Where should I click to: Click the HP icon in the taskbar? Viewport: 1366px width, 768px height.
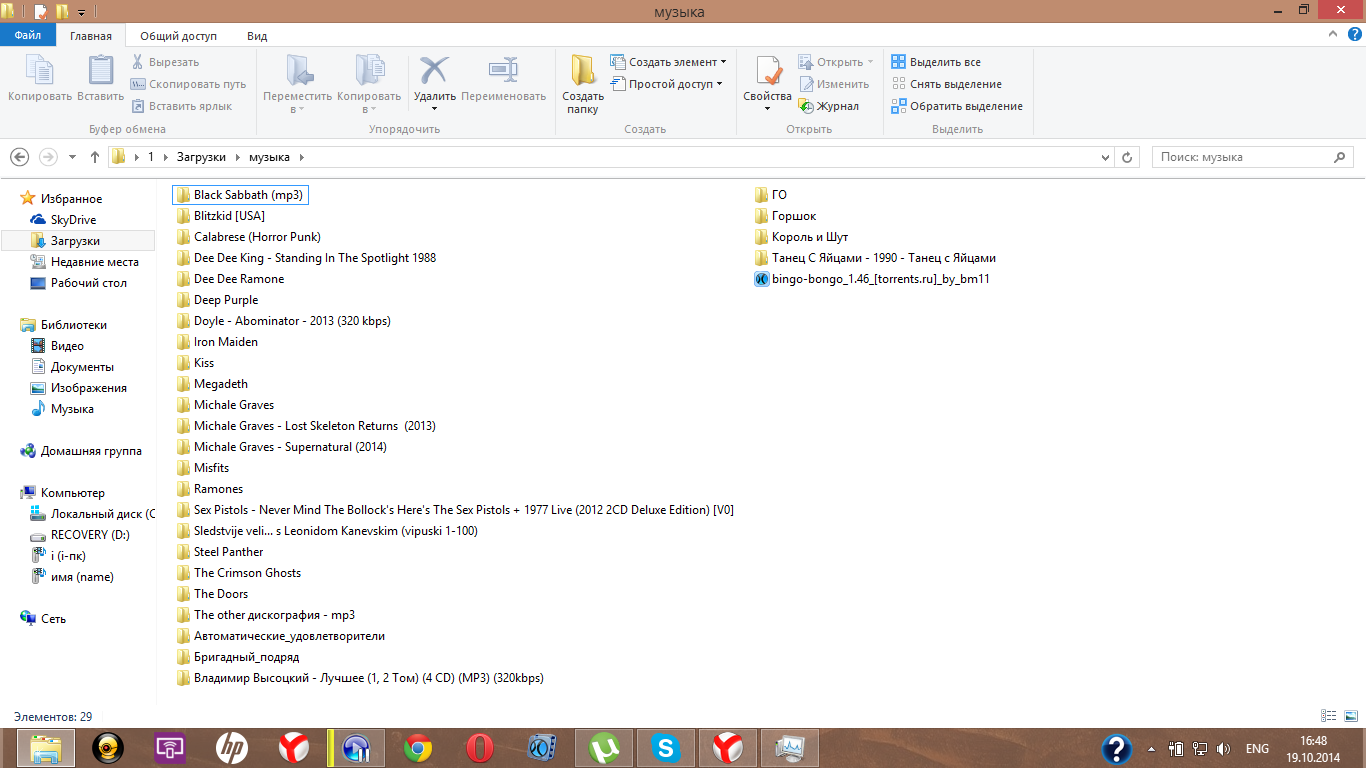[231, 748]
